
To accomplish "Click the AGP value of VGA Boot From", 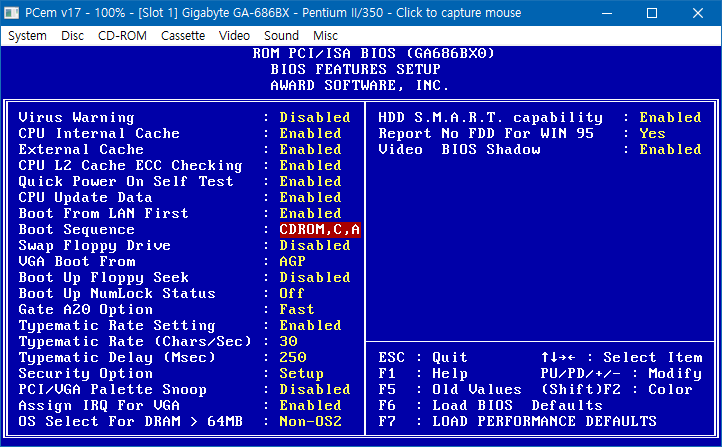I will pyautogui.click(x=292, y=261).
